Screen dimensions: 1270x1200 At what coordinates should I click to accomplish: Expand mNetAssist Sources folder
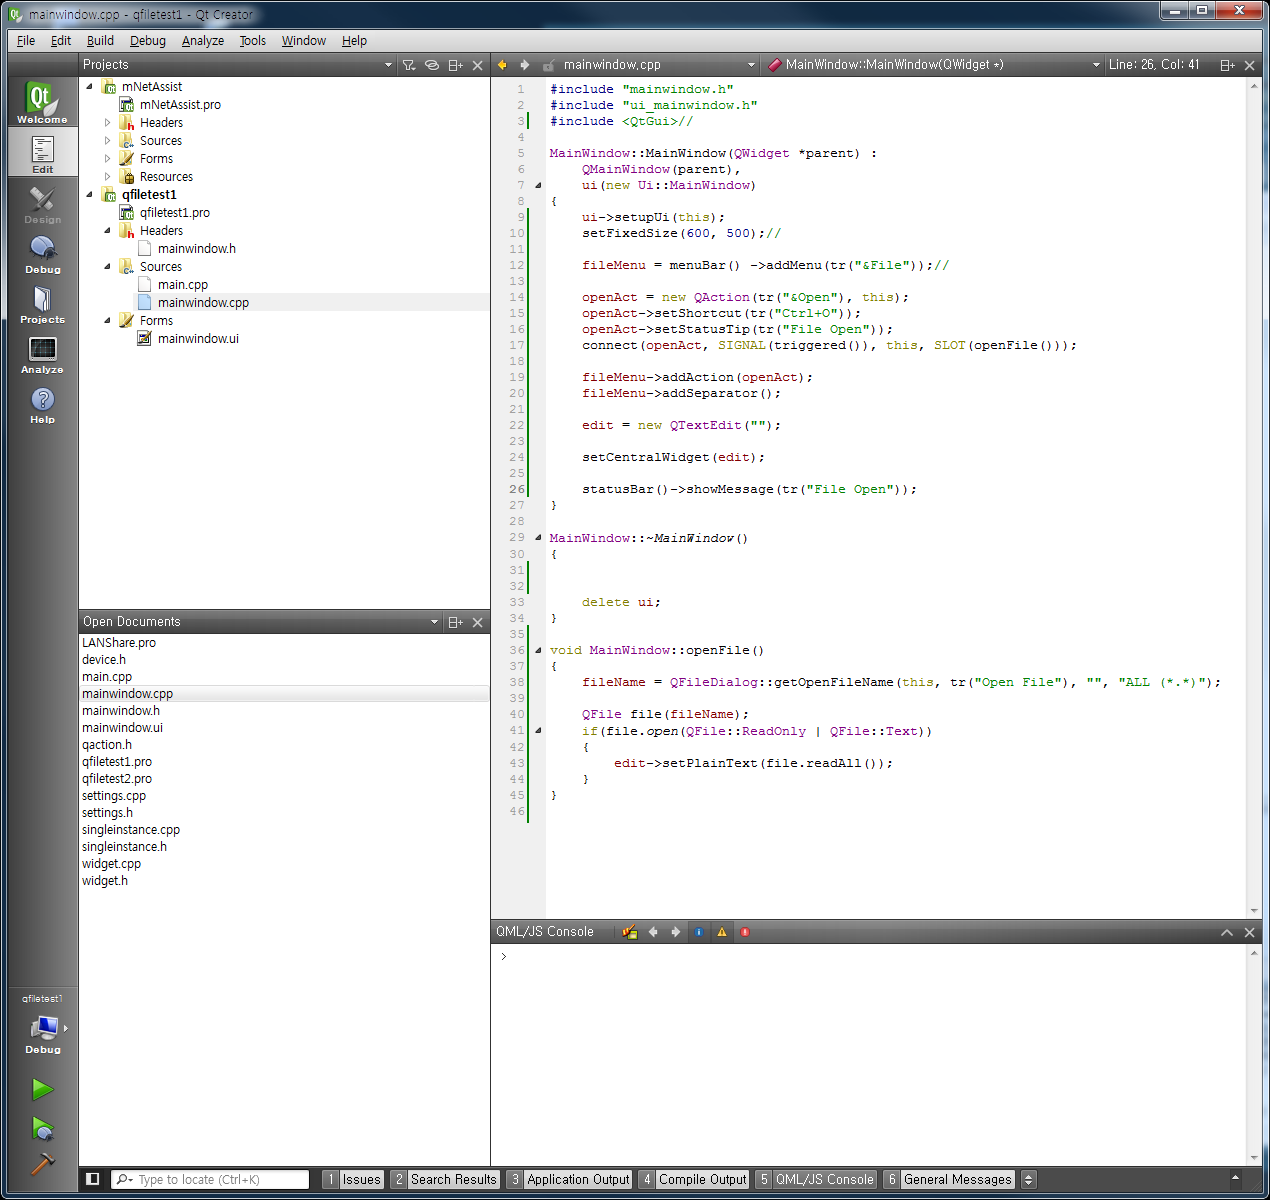[107, 141]
